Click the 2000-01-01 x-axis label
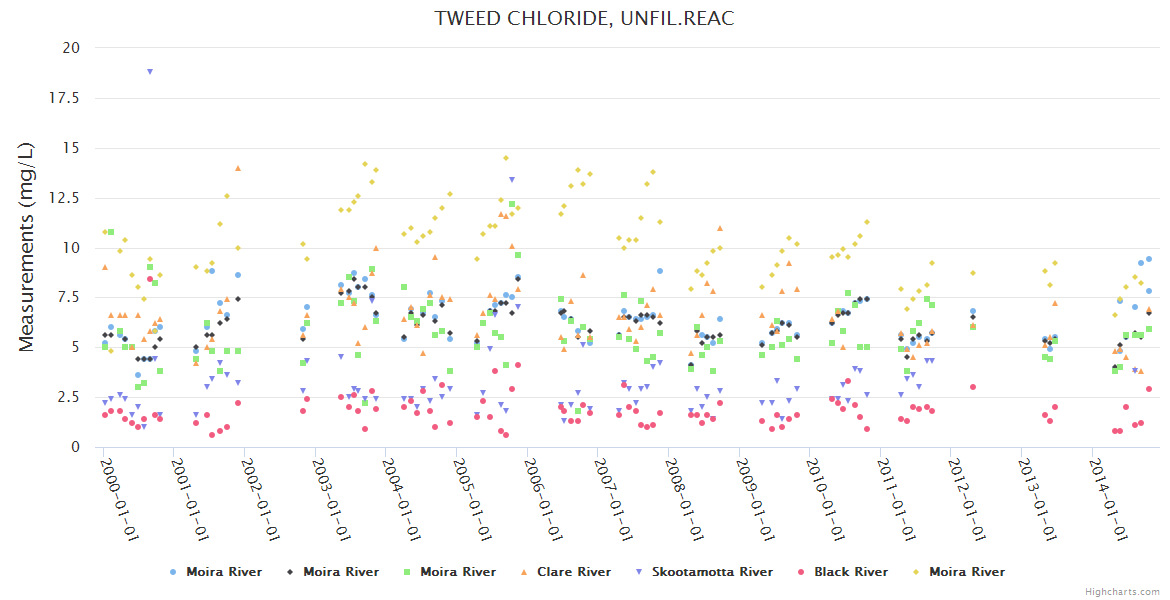1170x600 pixels. point(118,500)
